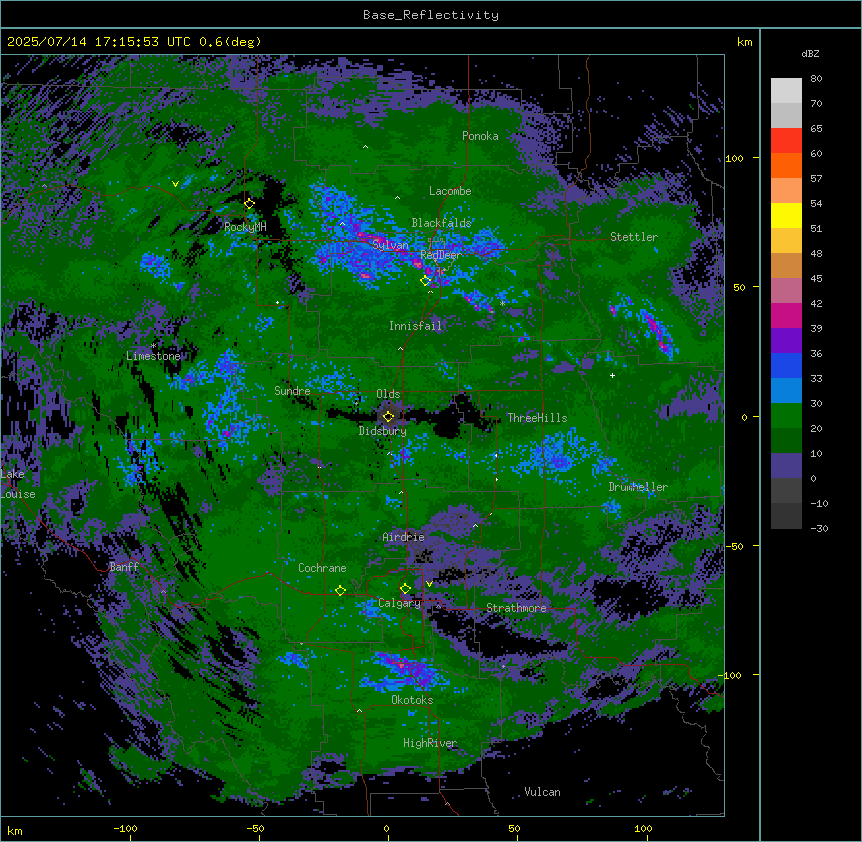Click the 100 tick on the right axis

tap(734, 158)
